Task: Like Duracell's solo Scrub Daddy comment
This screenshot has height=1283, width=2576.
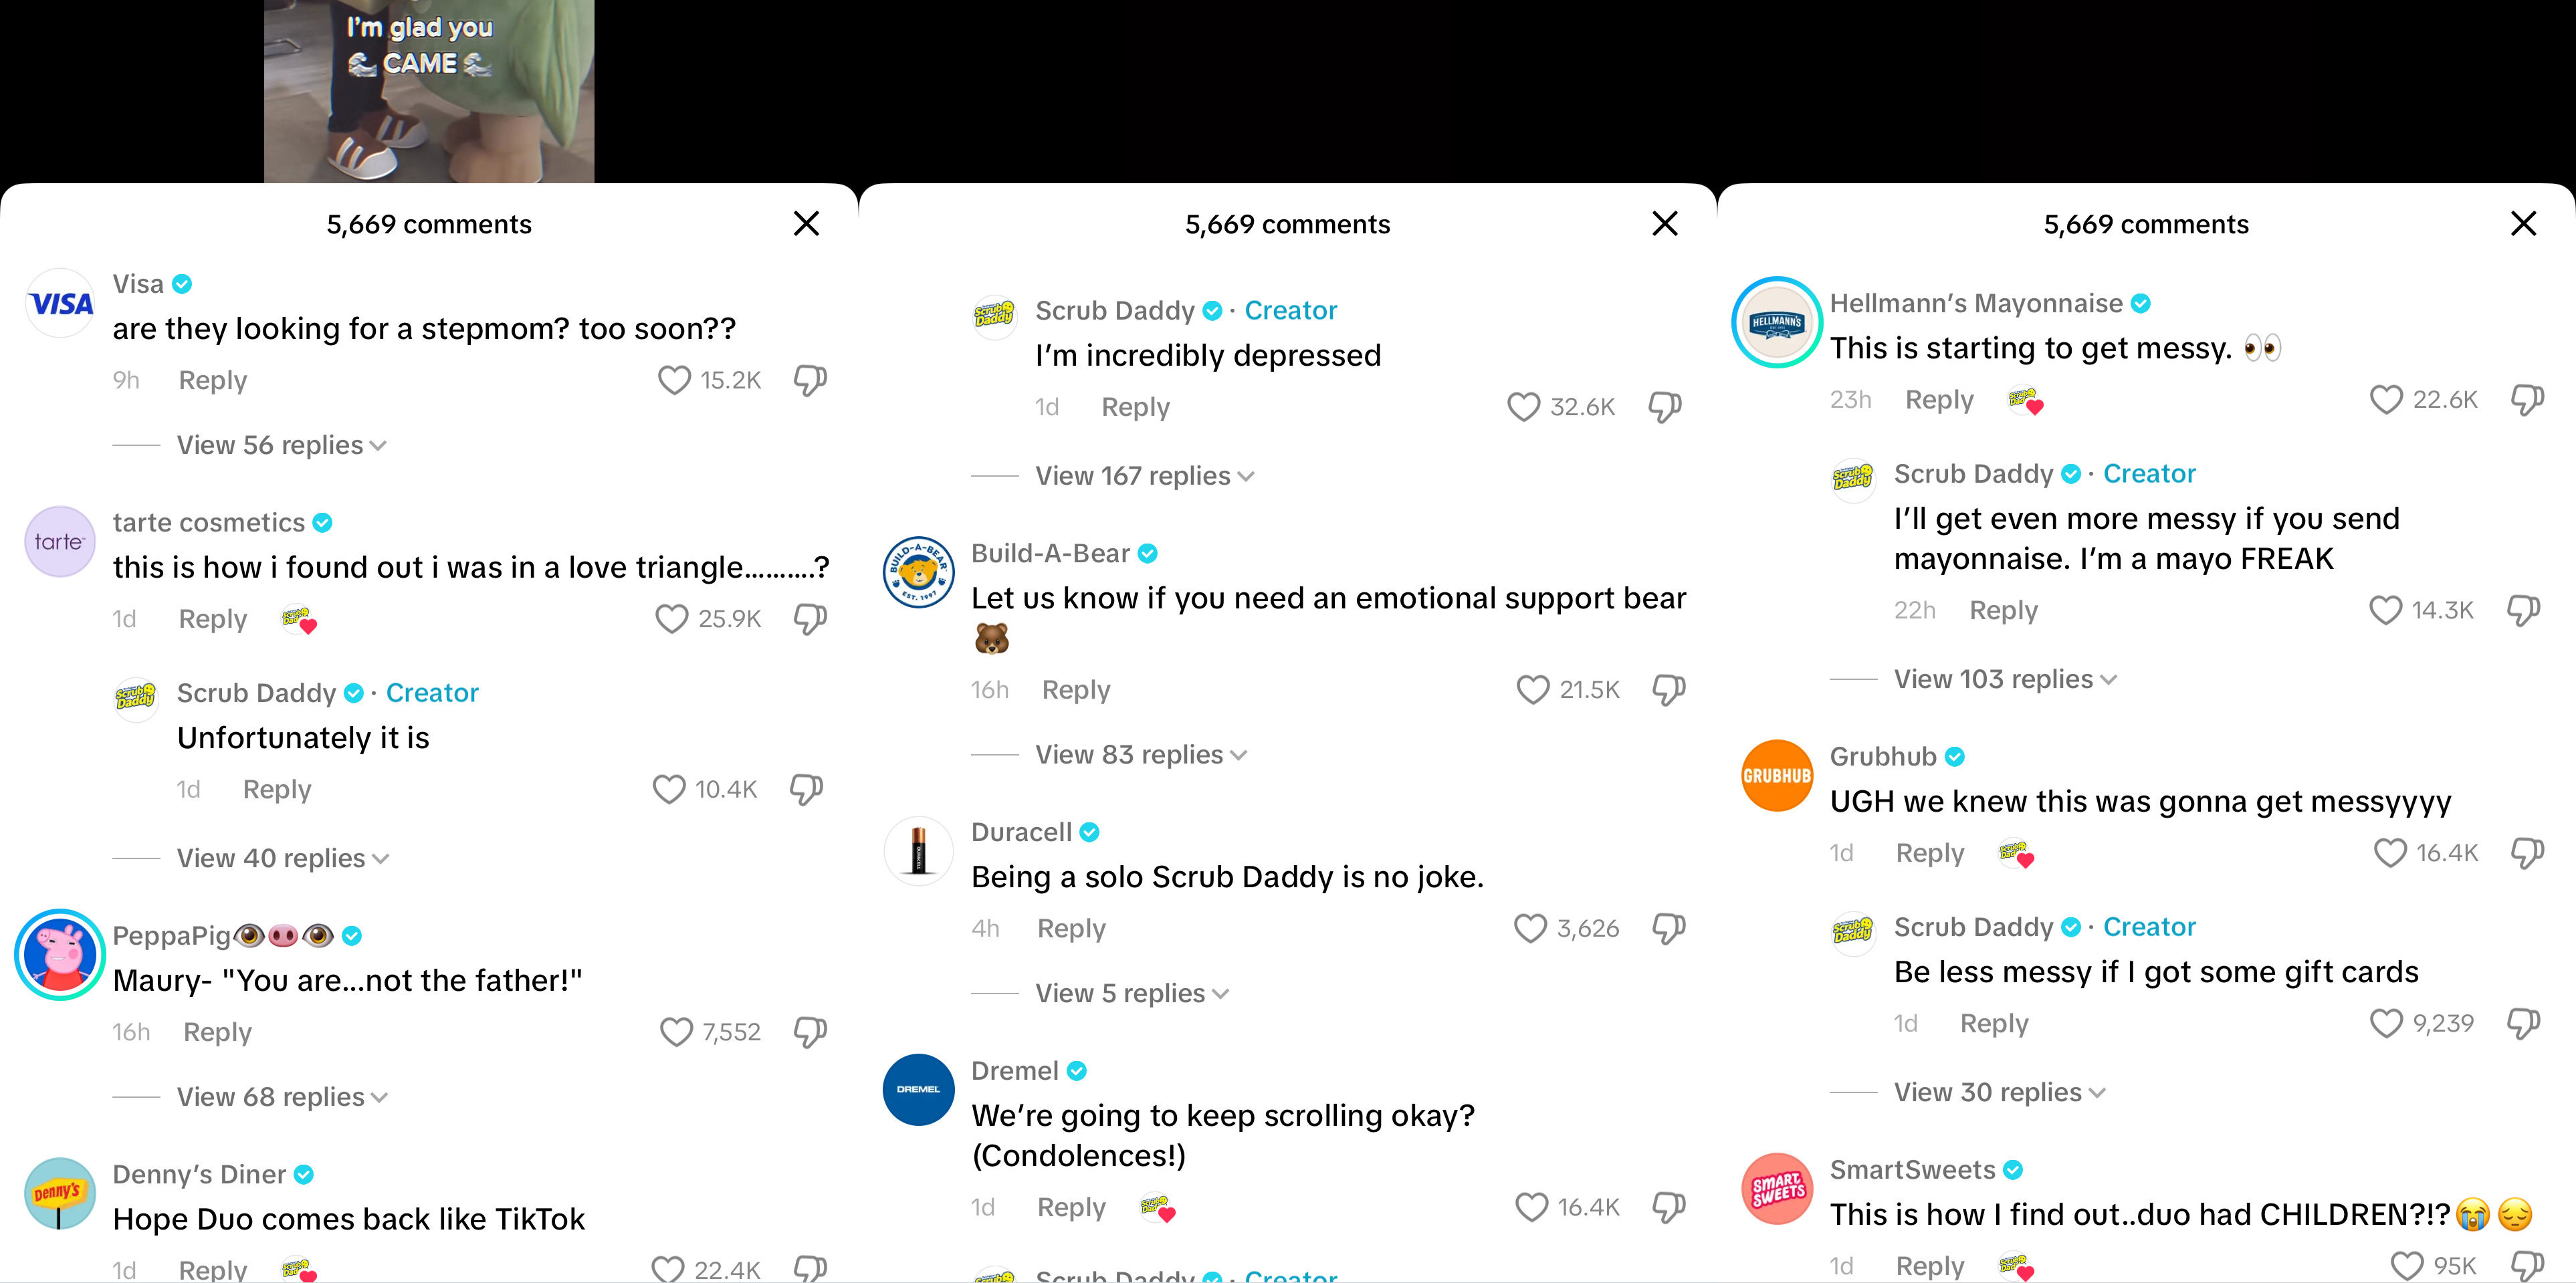Action: [1530, 929]
